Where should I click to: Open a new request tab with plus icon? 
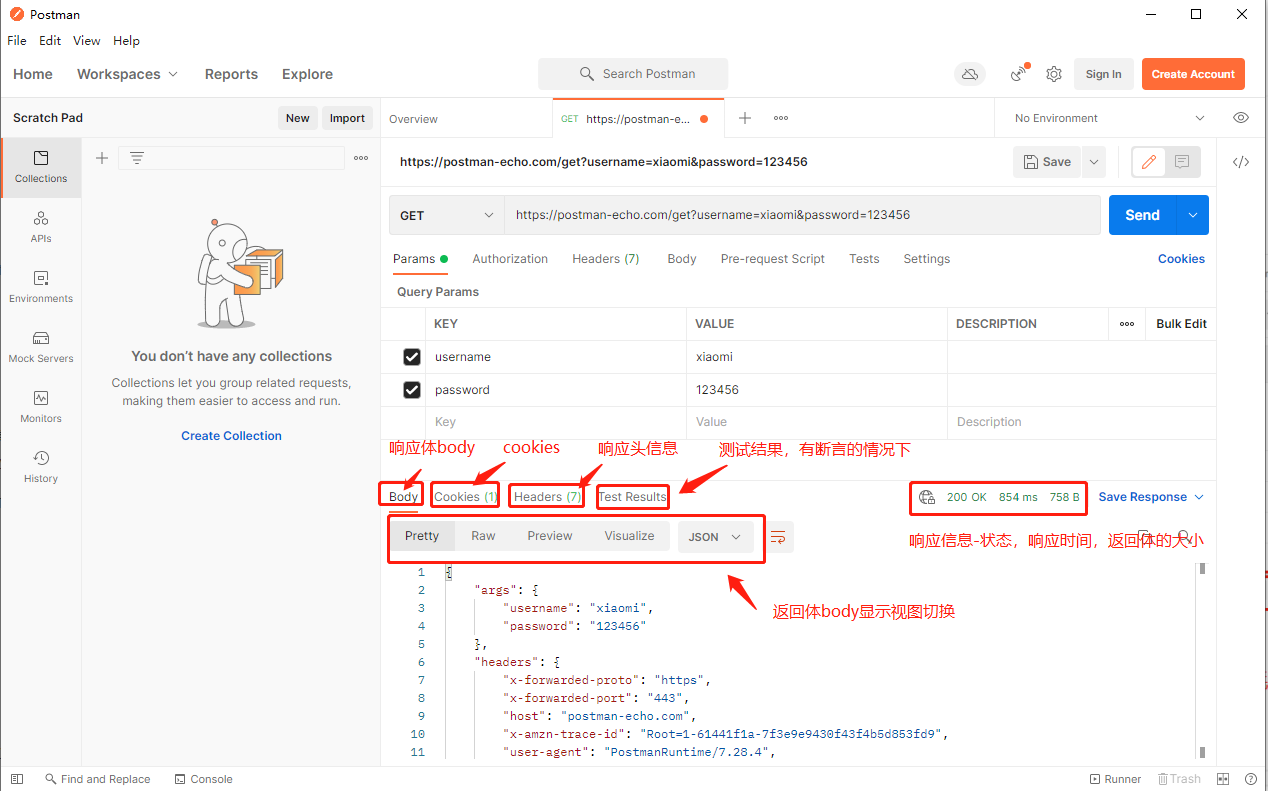pyautogui.click(x=745, y=118)
